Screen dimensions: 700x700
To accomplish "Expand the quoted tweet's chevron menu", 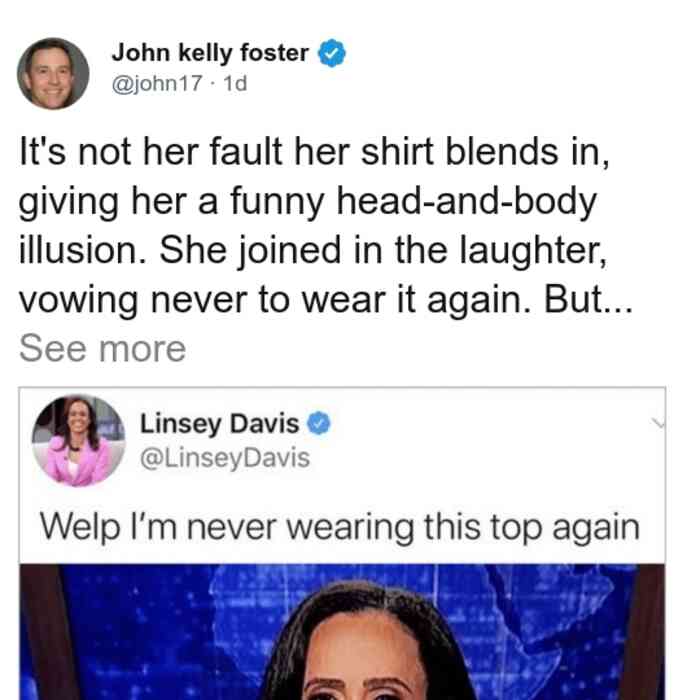I will click(658, 422).
